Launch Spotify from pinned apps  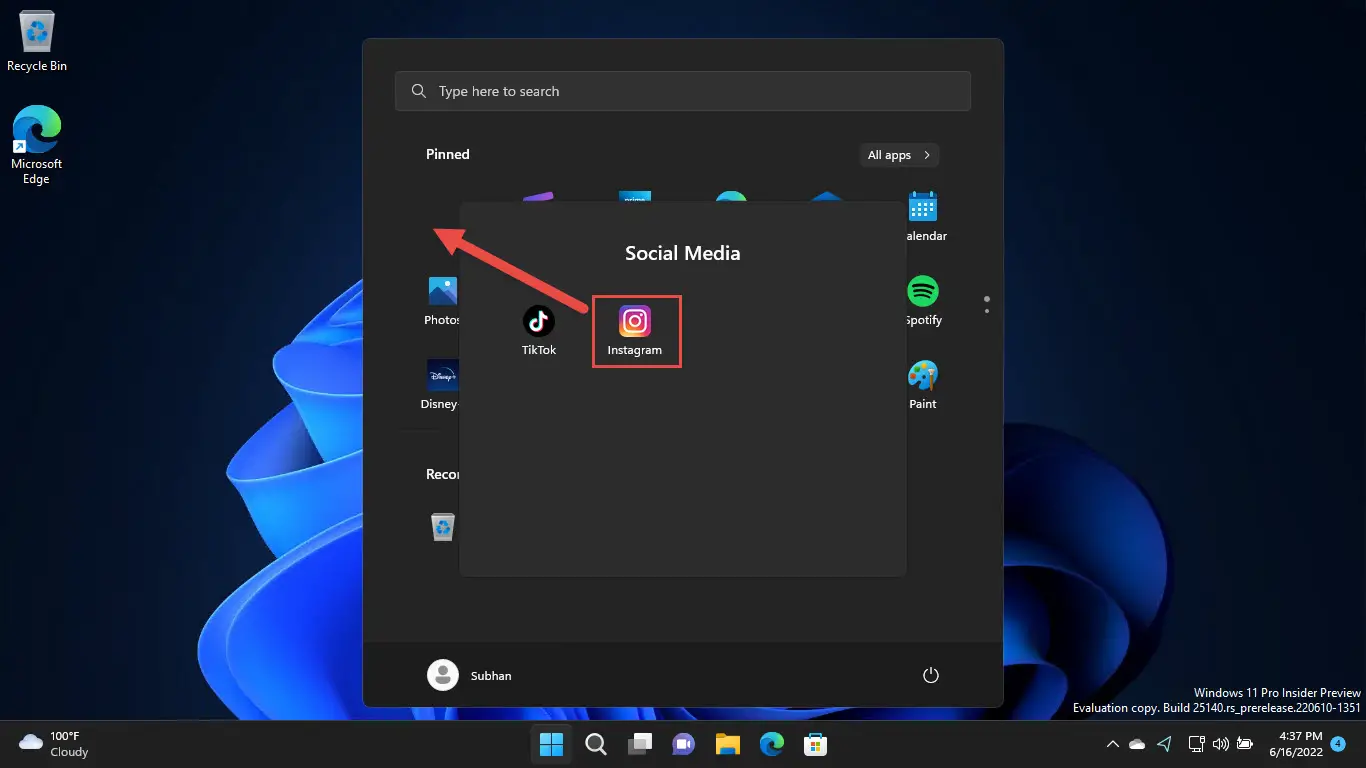[x=923, y=301]
